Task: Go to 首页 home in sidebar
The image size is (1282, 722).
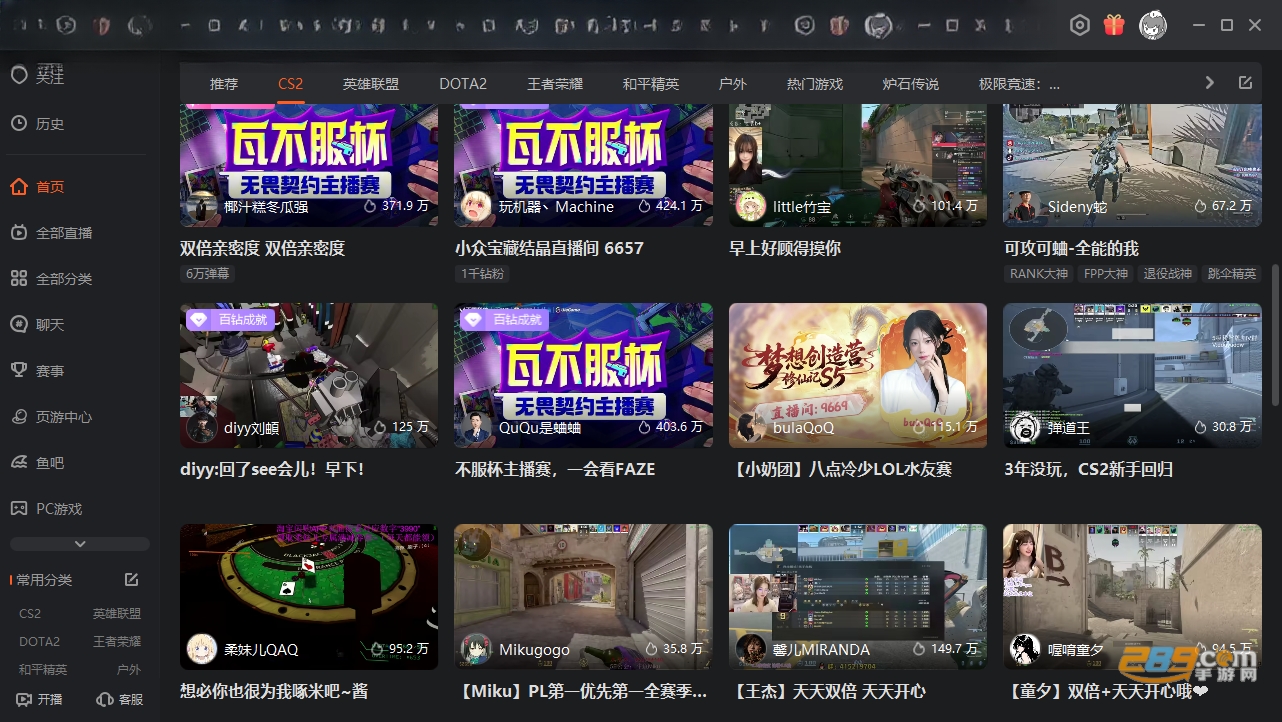Action: pyautogui.click(x=38, y=187)
